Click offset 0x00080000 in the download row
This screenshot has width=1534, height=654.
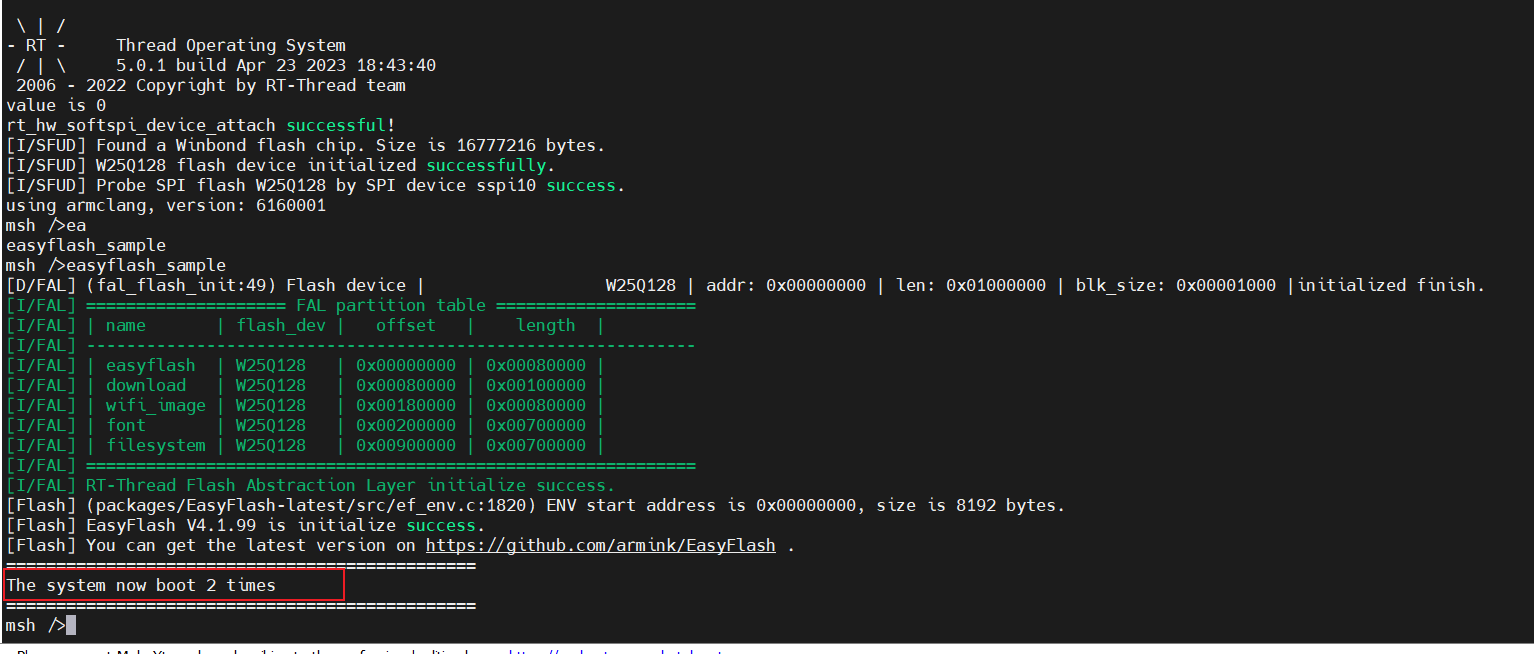coord(406,386)
